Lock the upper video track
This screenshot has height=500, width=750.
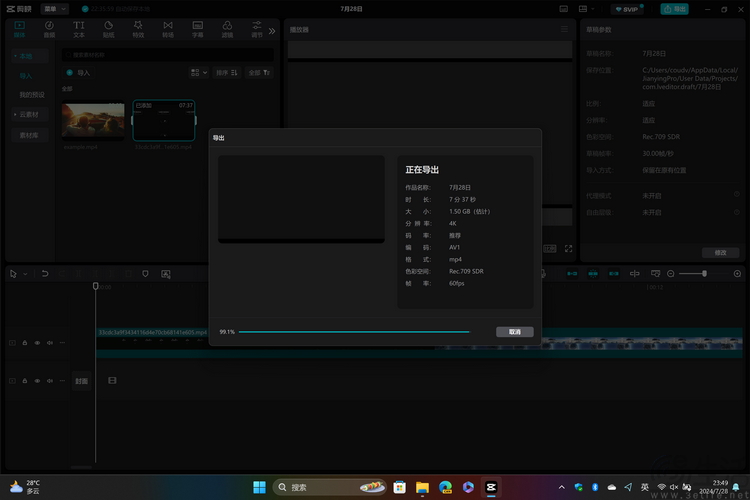tap(25, 343)
